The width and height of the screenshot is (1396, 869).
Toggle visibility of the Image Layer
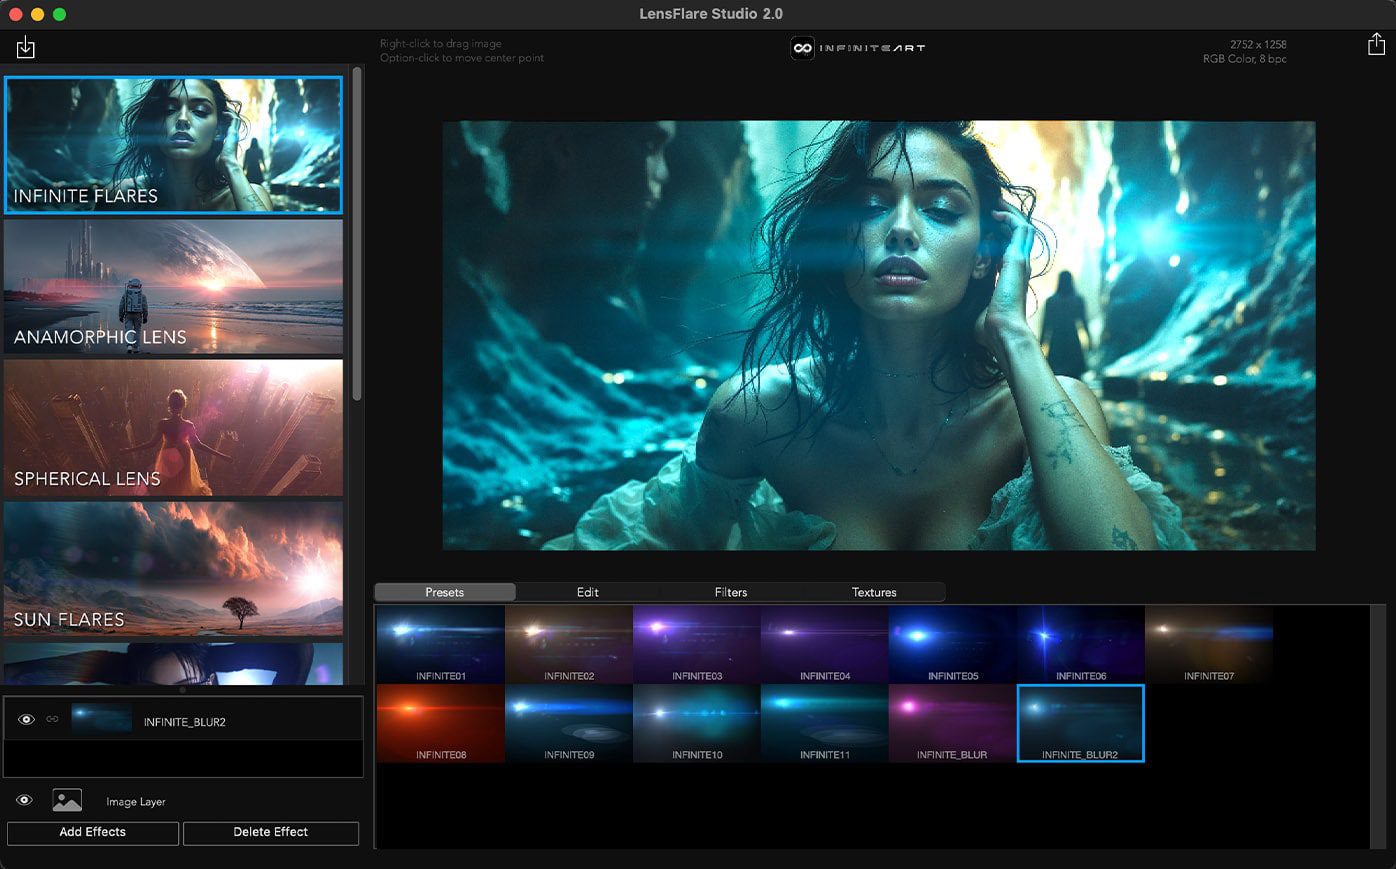click(25, 801)
